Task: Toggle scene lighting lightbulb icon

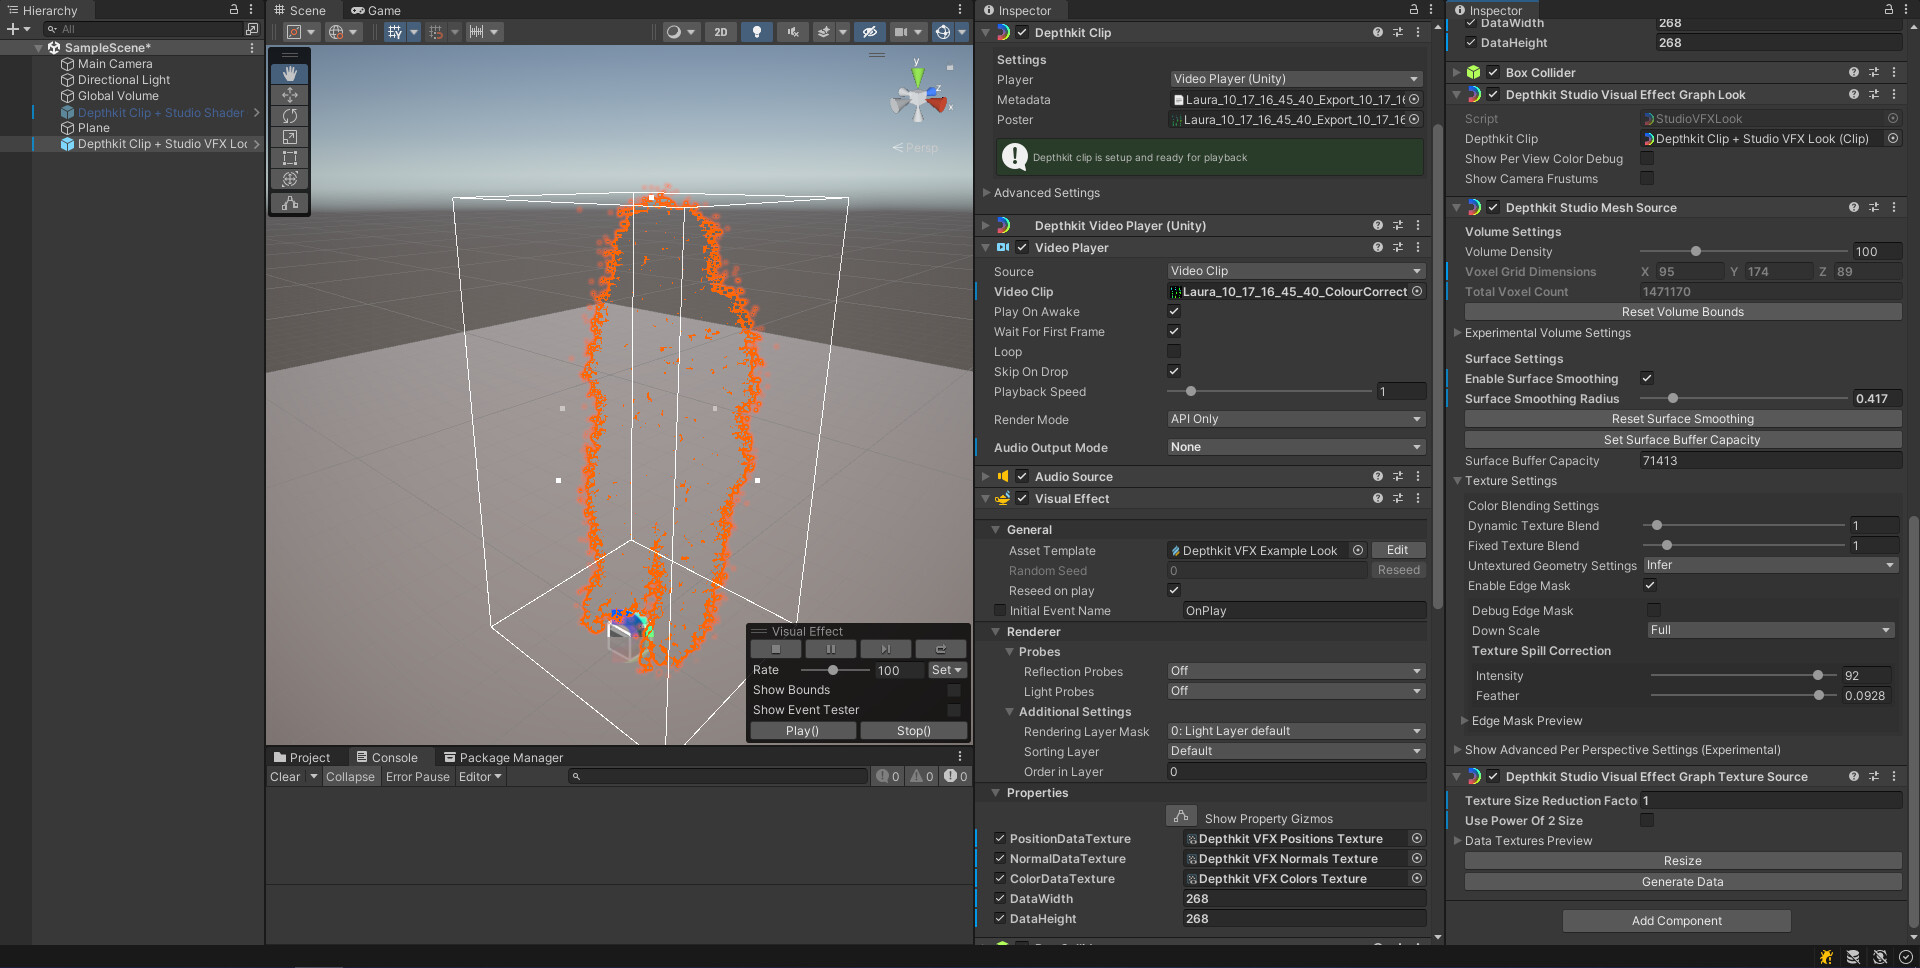Action: [x=756, y=32]
